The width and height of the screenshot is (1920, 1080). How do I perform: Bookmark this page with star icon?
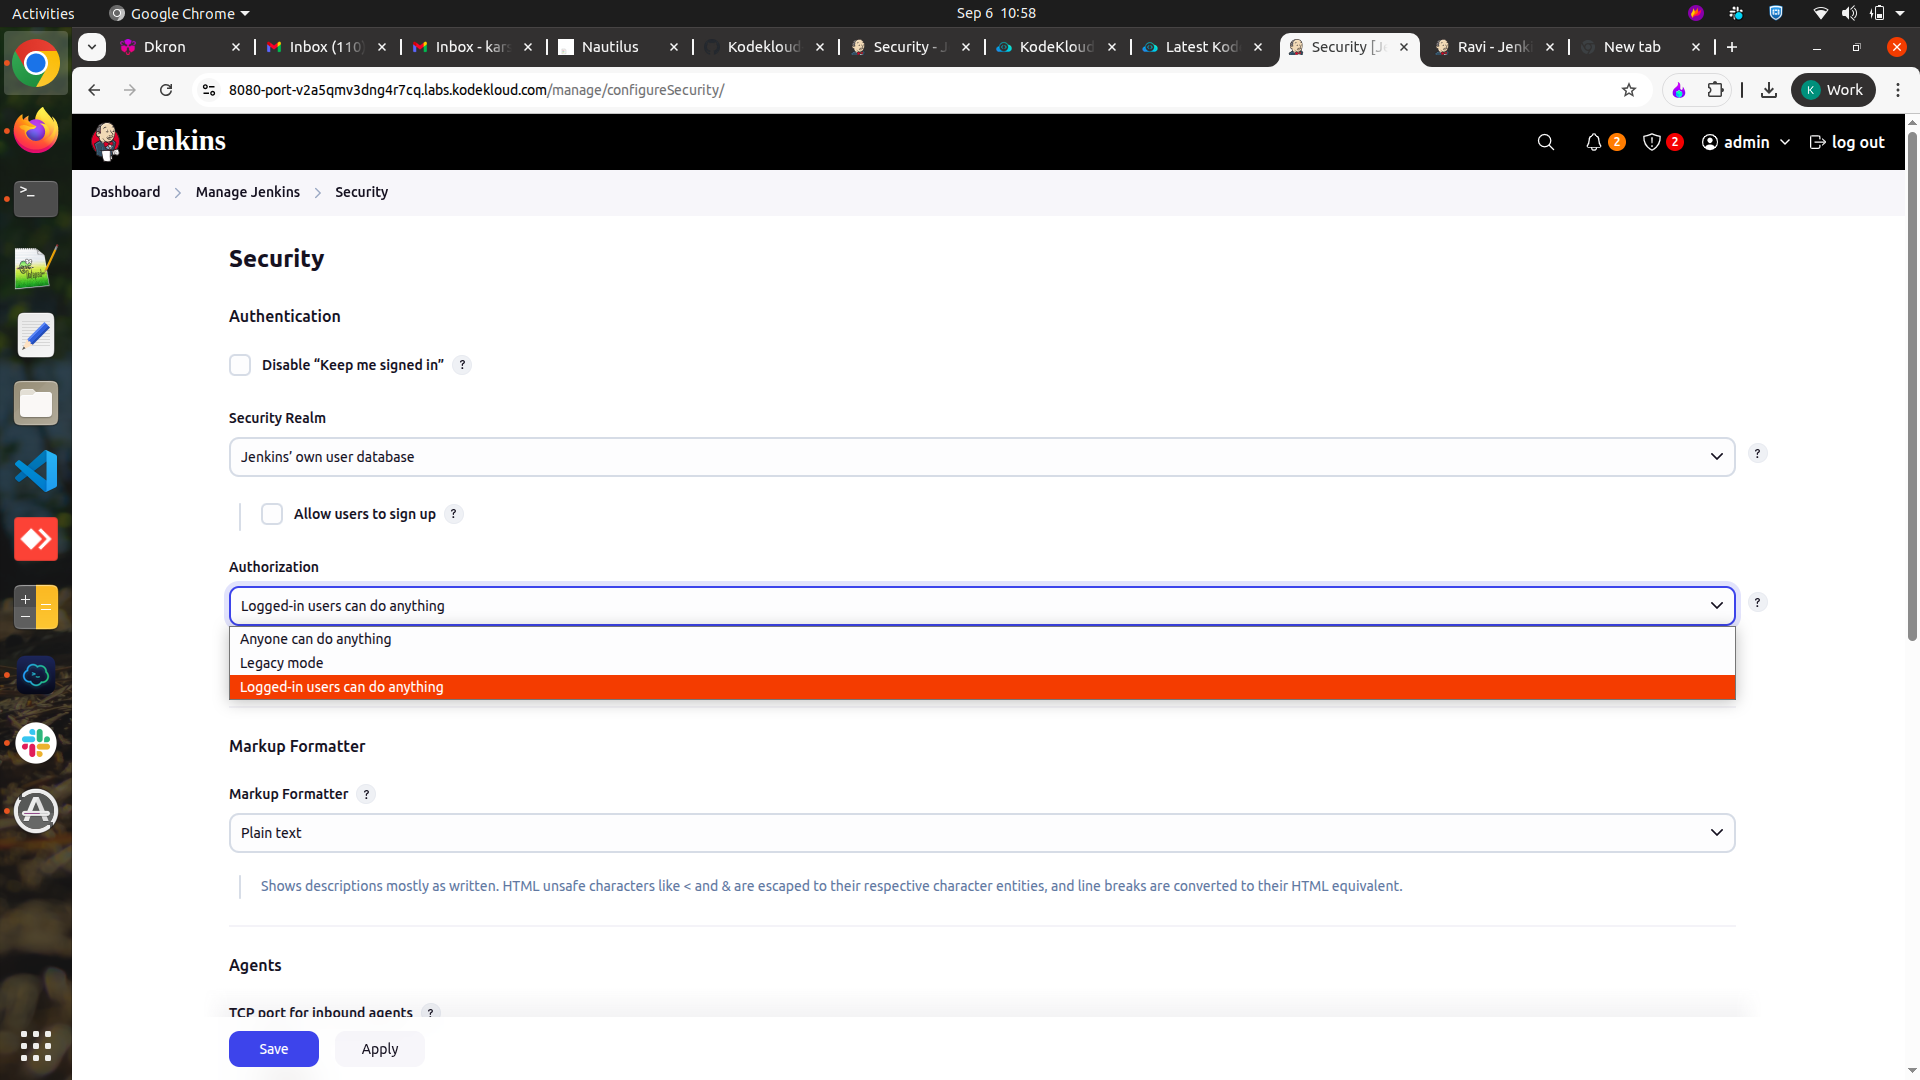pyautogui.click(x=1629, y=90)
